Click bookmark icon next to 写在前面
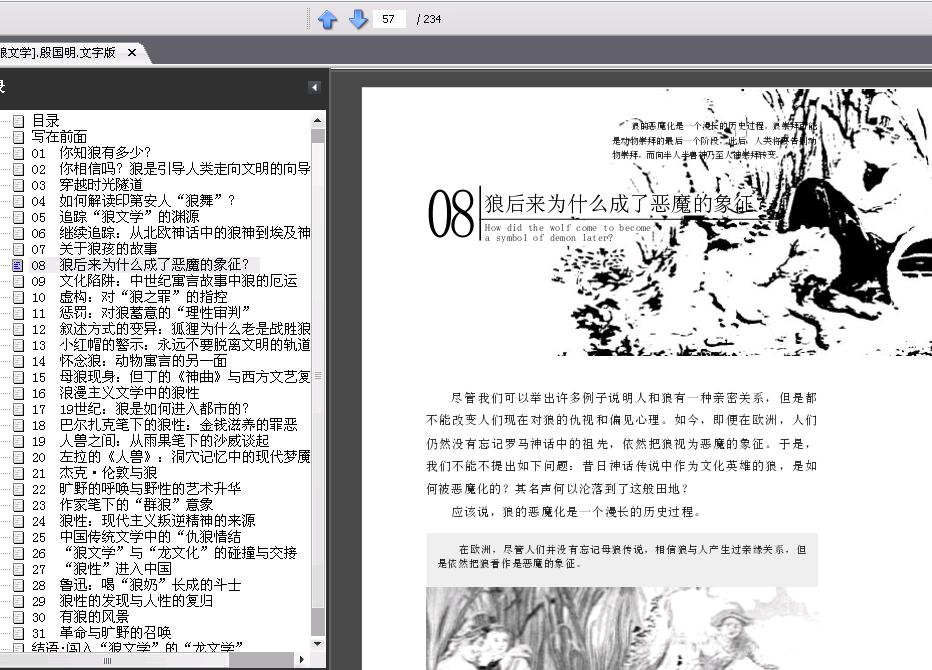932x670 pixels. (x=18, y=137)
